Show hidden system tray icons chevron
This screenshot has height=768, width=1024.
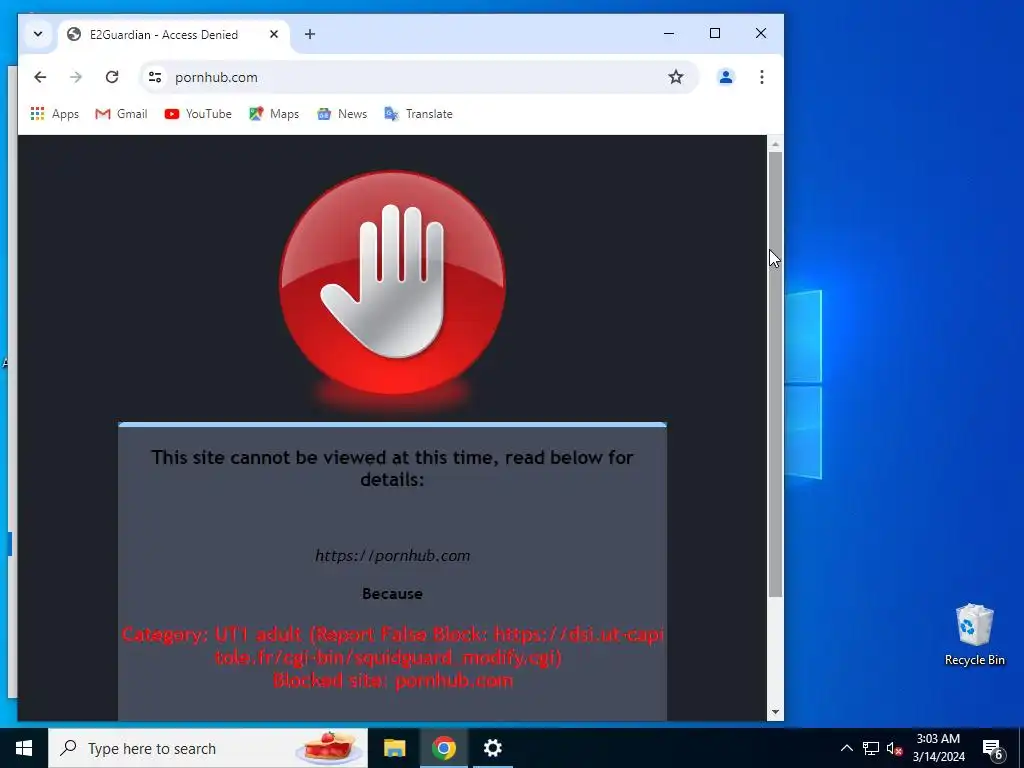846,748
